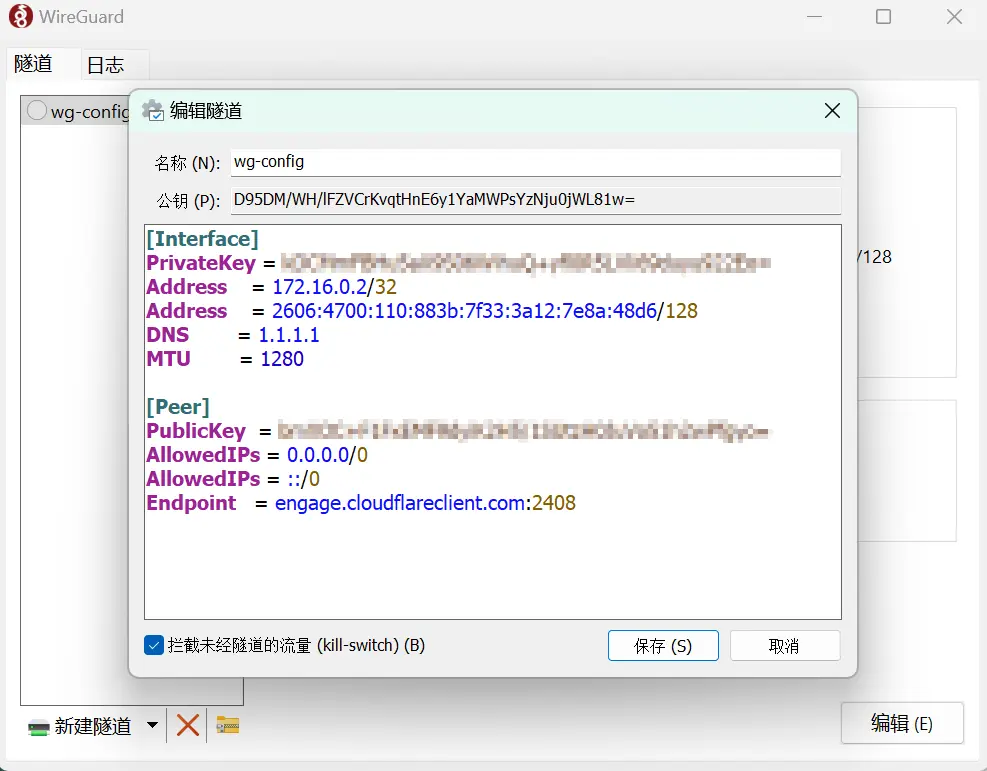Click the endpoint engage.cloudflareclient.com:2408

pyautogui.click(x=426, y=503)
